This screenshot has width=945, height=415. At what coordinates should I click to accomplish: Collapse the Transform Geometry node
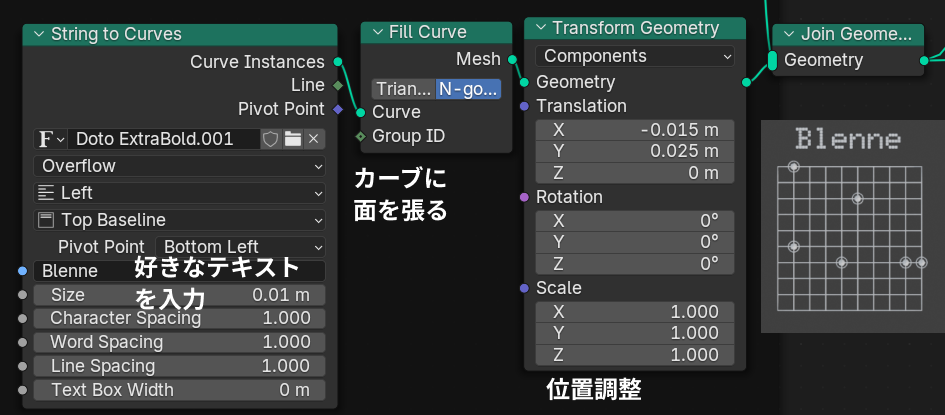(540, 28)
